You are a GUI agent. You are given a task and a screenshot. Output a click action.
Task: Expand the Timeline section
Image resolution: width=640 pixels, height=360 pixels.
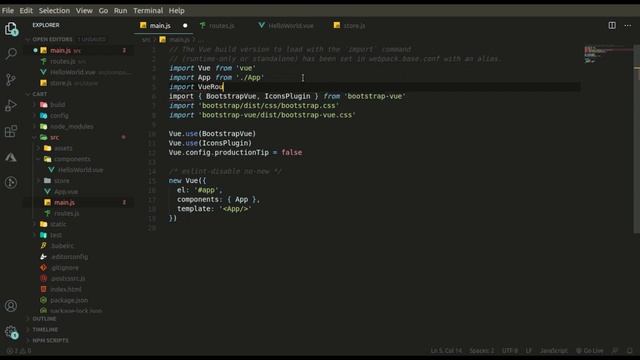(45, 329)
